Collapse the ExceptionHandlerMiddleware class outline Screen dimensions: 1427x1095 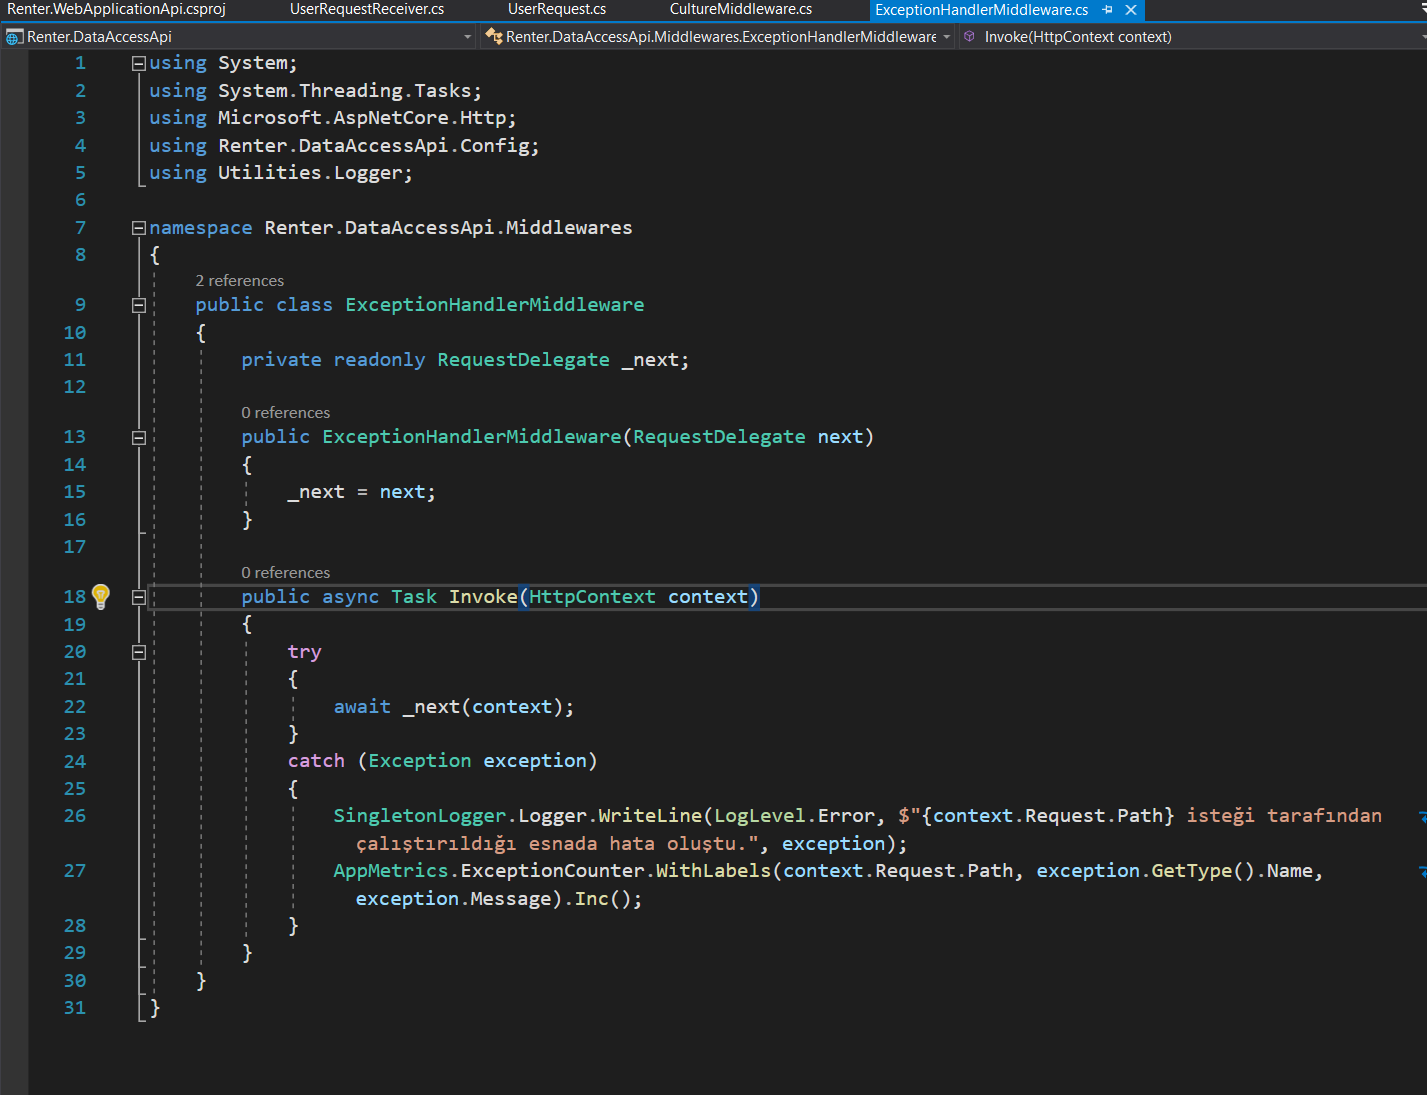139,305
